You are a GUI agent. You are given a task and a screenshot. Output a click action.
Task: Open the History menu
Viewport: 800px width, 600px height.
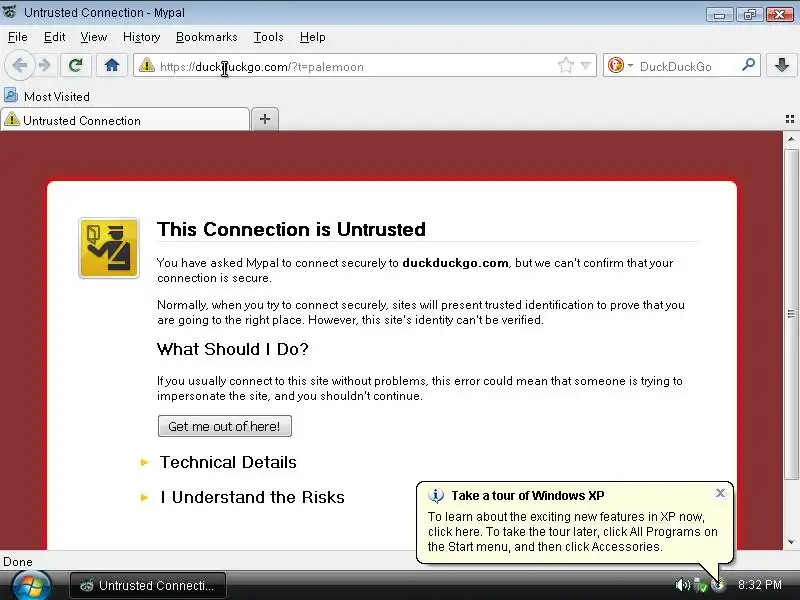tap(141, 37)
